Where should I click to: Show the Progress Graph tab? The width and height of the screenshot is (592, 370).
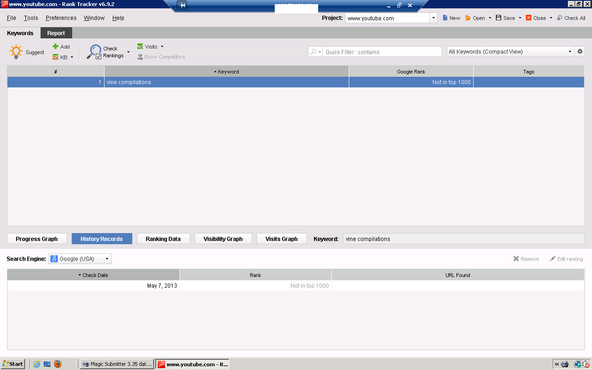(x=37, y=239)
